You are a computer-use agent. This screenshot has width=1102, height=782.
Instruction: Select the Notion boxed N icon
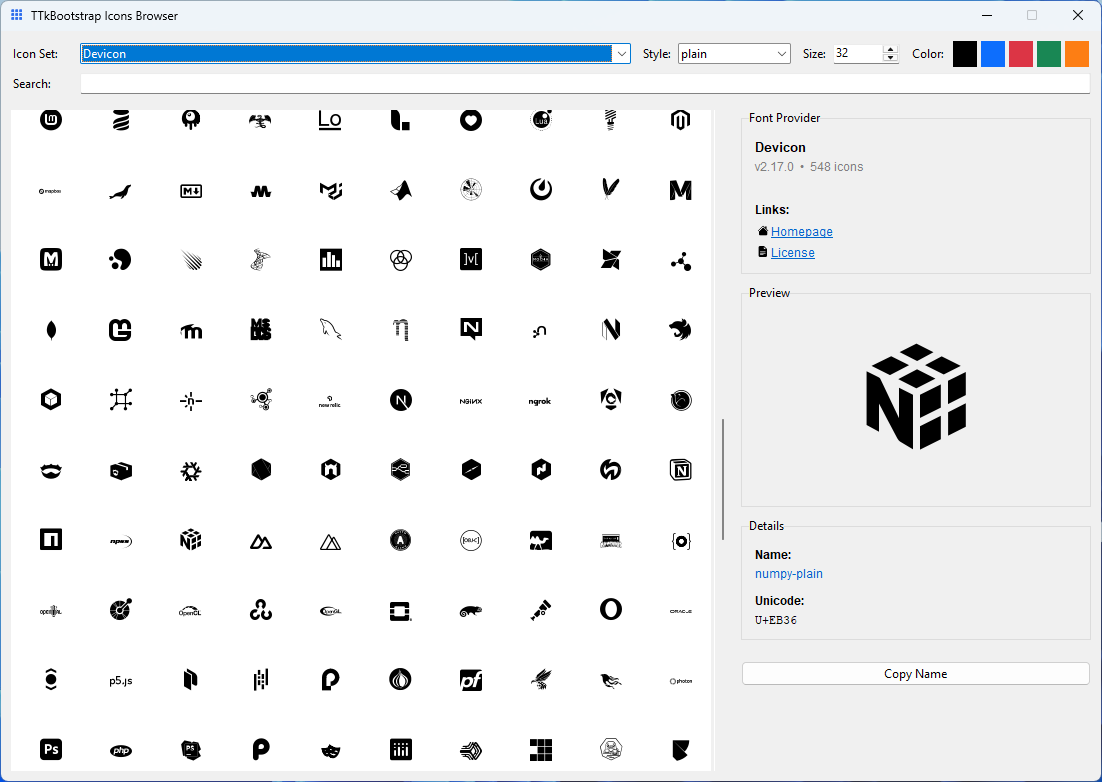[680, 469]
